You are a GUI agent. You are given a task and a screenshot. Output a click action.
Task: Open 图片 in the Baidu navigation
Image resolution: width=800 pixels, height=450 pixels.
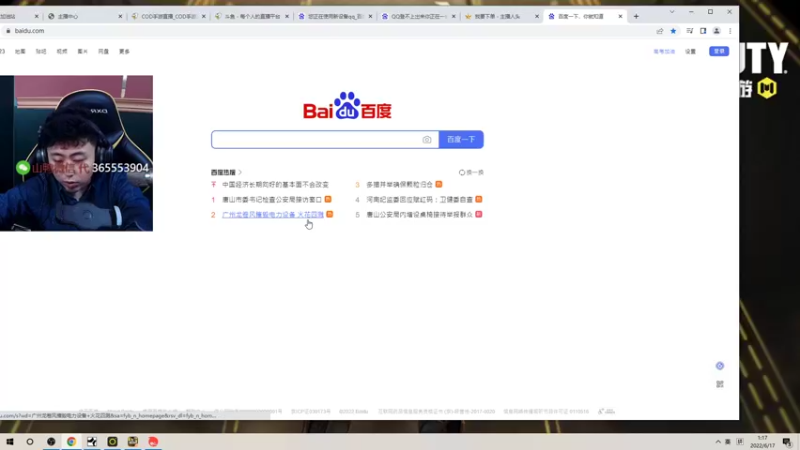click(x=82, y=52)
